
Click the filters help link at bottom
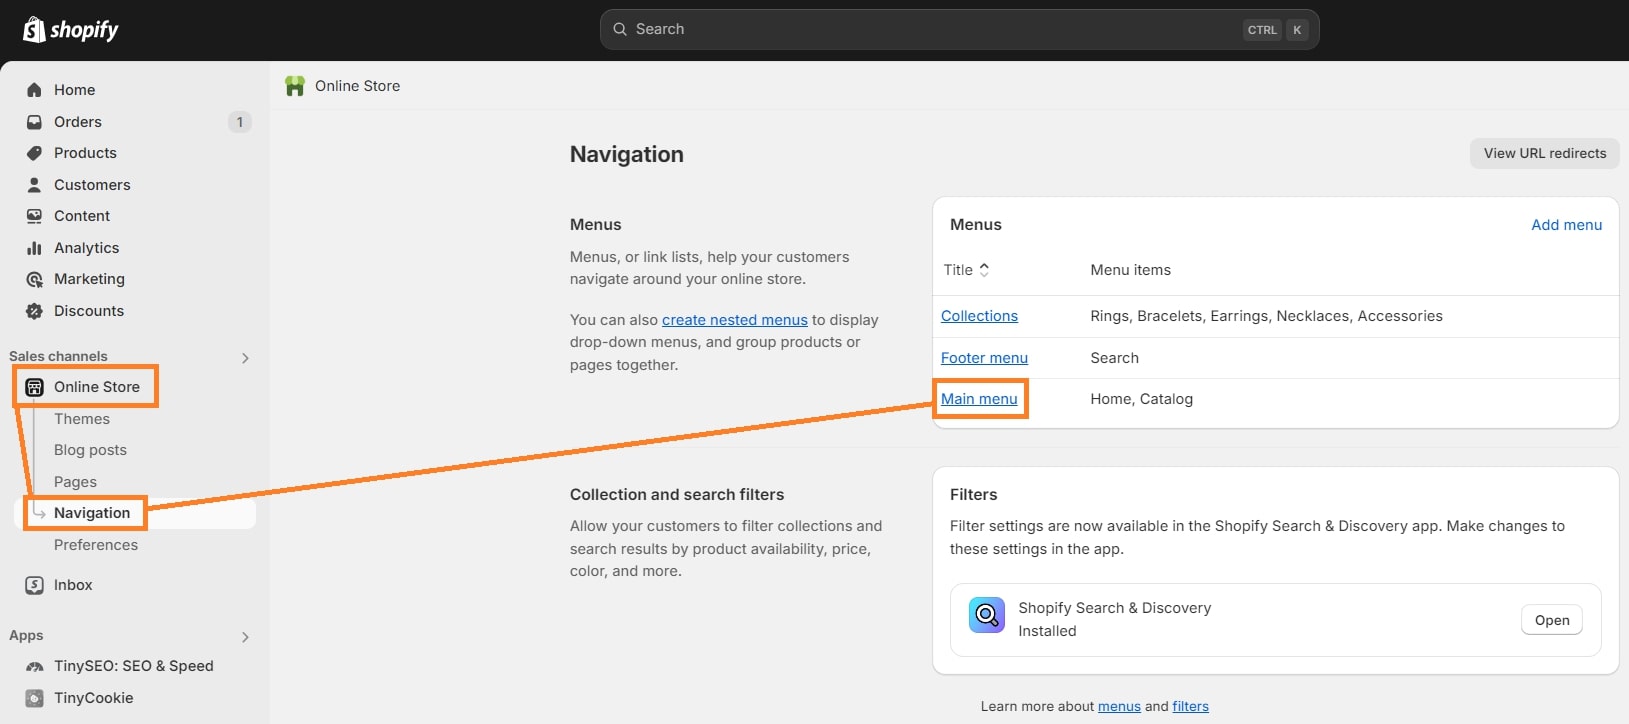[x=1190, y=706]
